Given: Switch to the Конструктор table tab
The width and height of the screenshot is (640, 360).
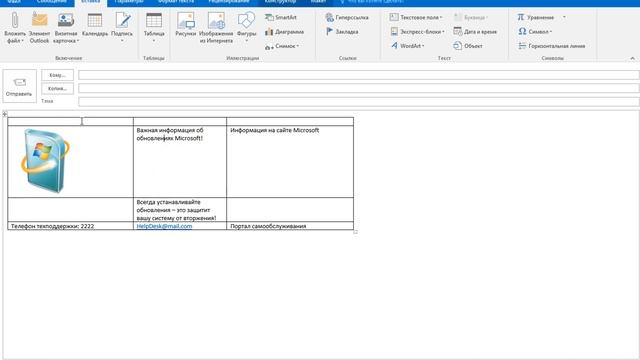Looking at the screenshot, I should pyautogui.click(x=280, y=2).
